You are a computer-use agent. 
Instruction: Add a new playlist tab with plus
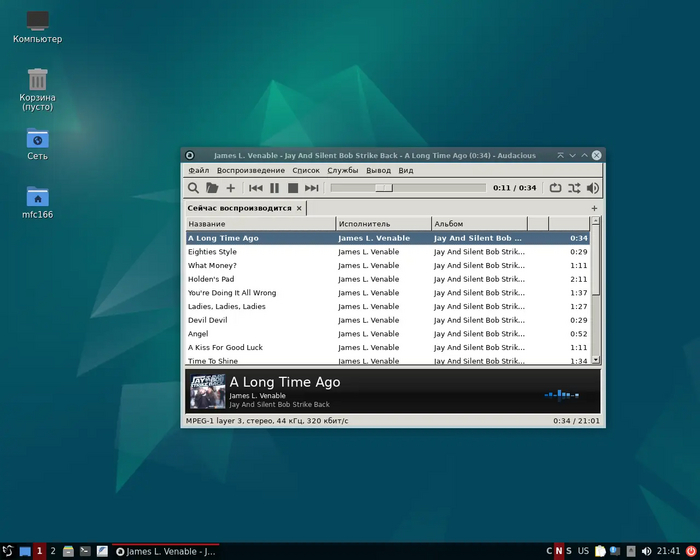(594, 208)
